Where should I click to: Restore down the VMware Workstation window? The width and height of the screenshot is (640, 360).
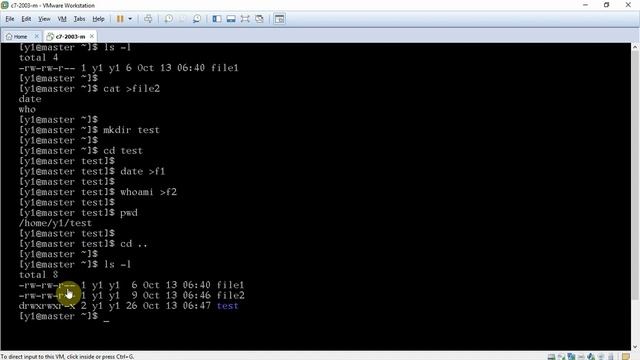[x=607, y=5]
